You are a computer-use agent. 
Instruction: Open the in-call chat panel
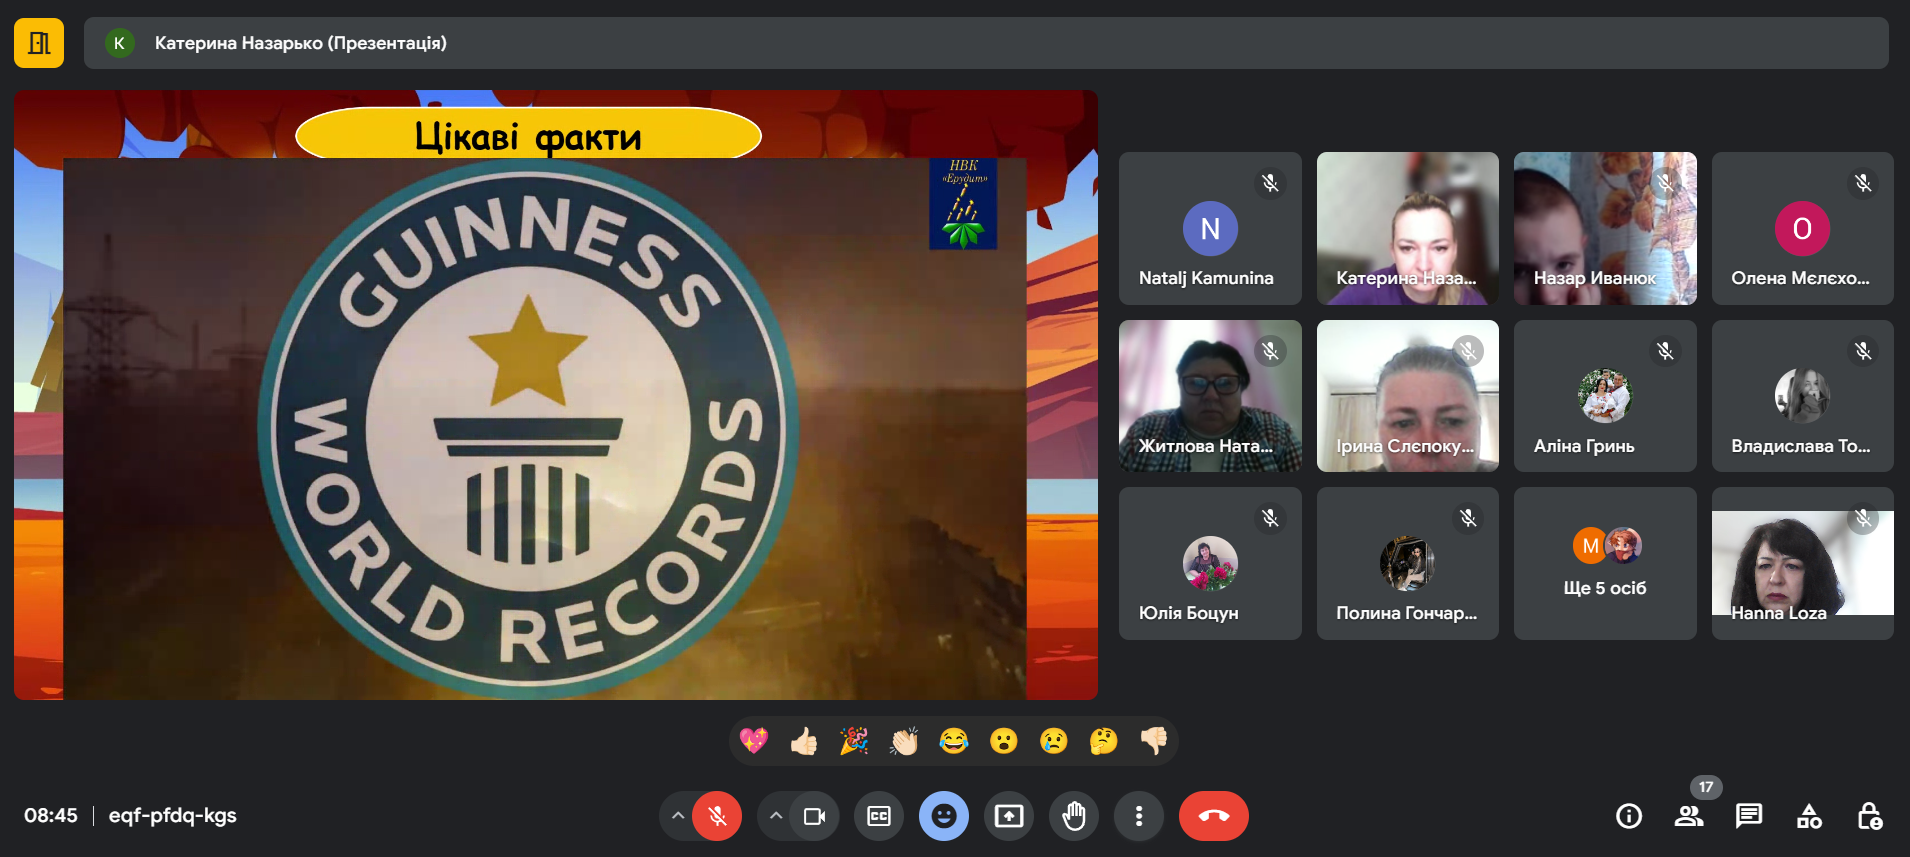tap(1749, 816)
